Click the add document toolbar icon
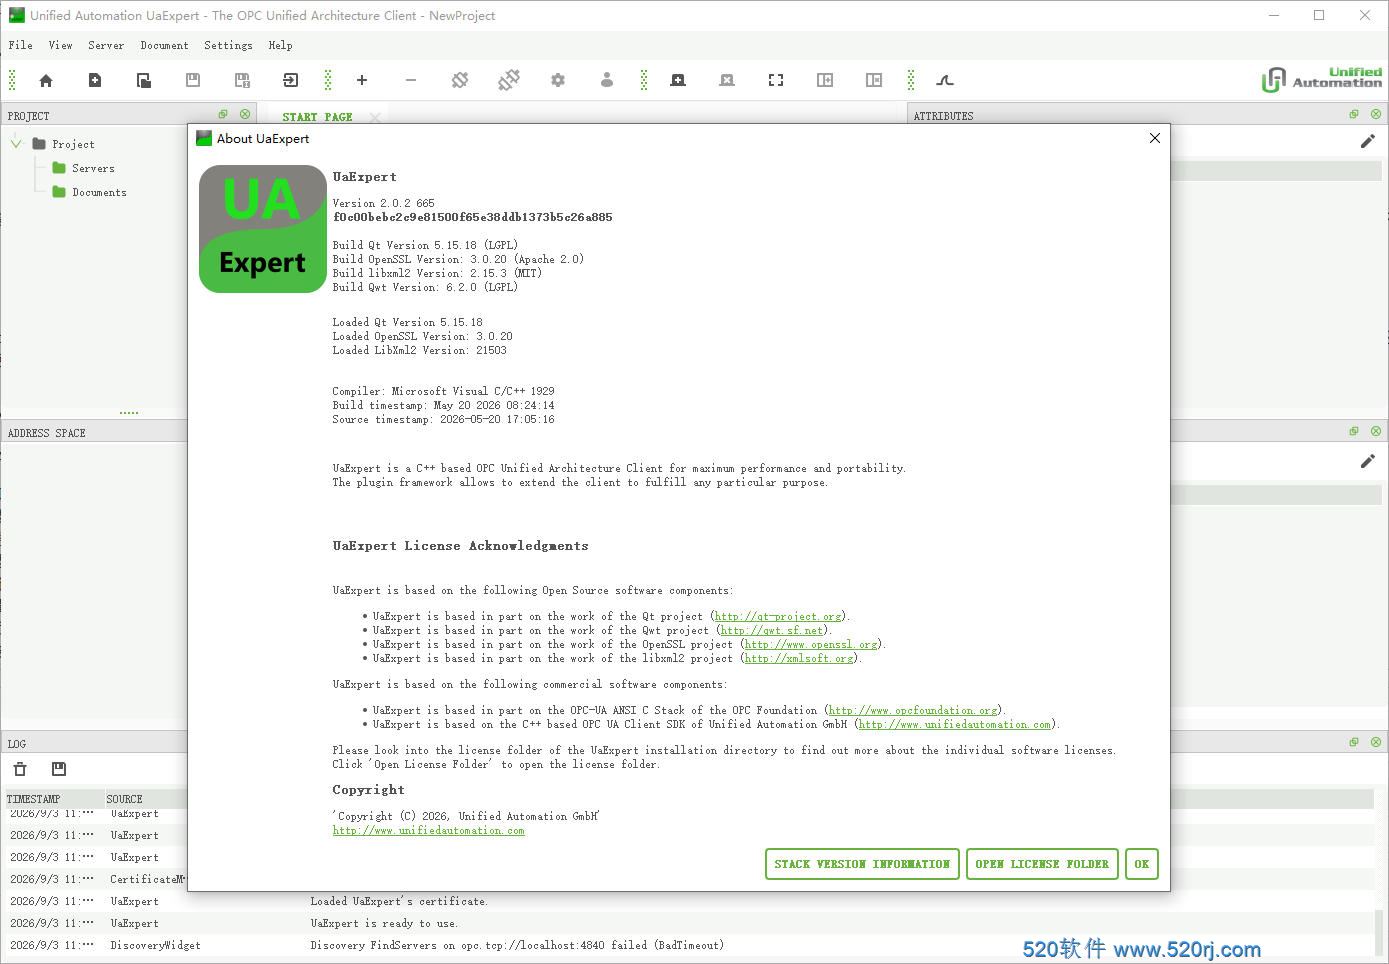 coord(678,80)
